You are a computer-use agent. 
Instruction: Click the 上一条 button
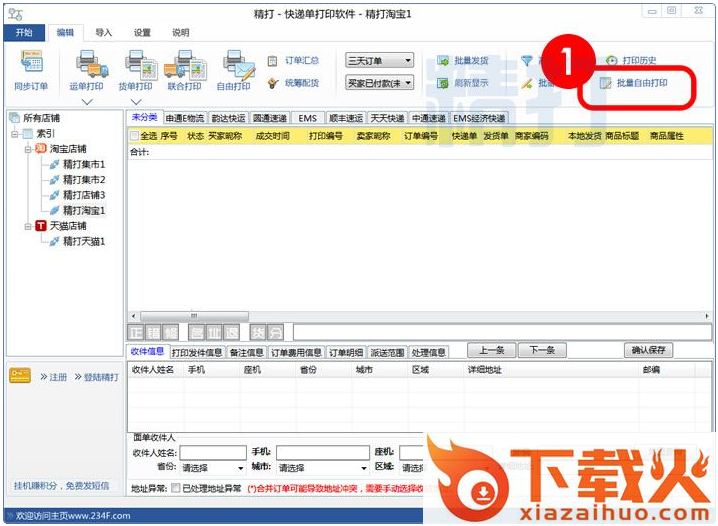(x=491, y=350)
